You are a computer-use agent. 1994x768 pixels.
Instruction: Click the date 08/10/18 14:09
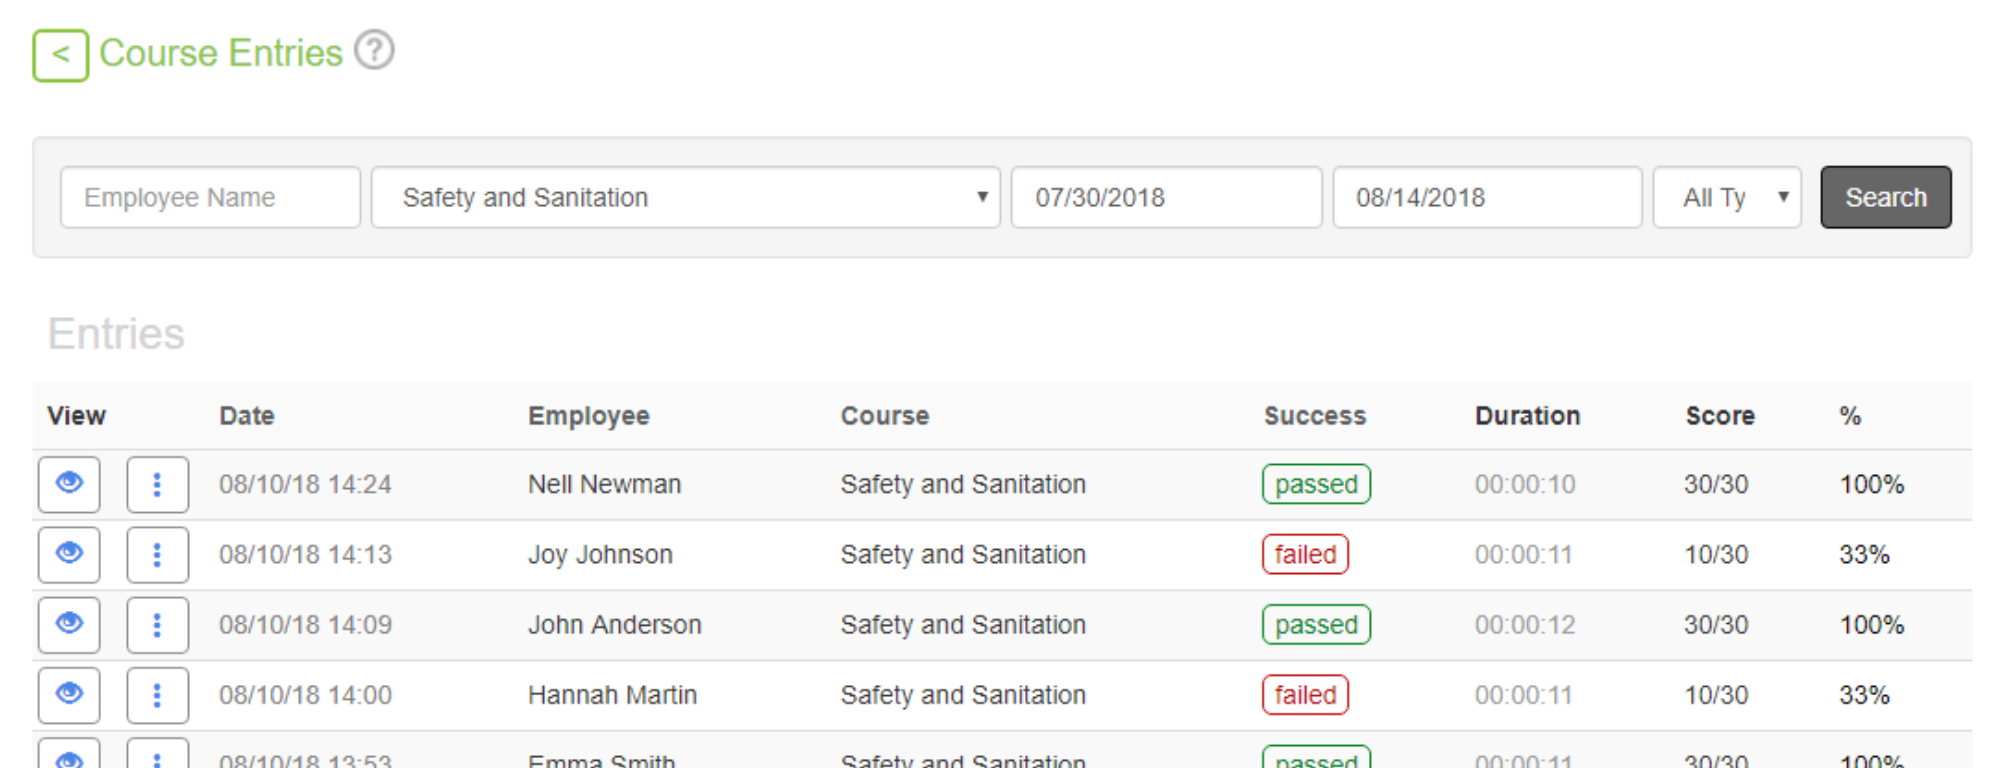305,624
